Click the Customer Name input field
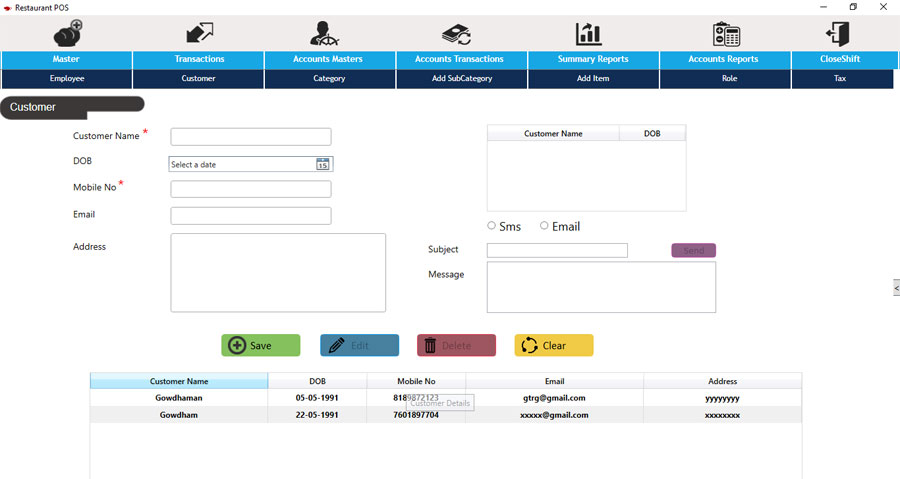The width and height of the screenshot is (900, 479). [x=250, y=137]
